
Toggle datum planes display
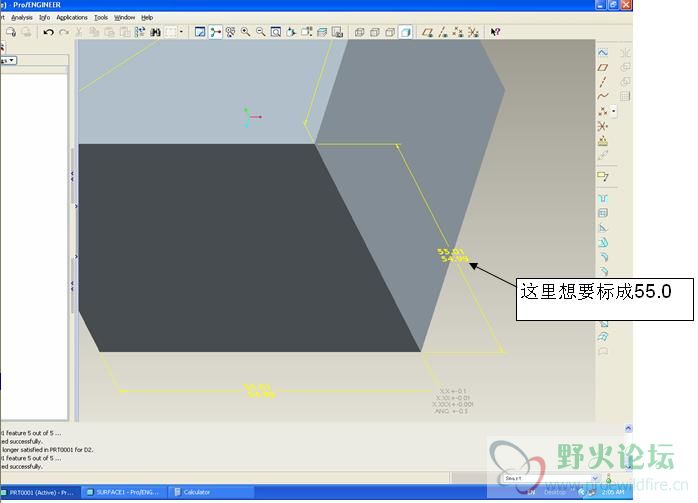pyautogui.click(x=428, y=32)
